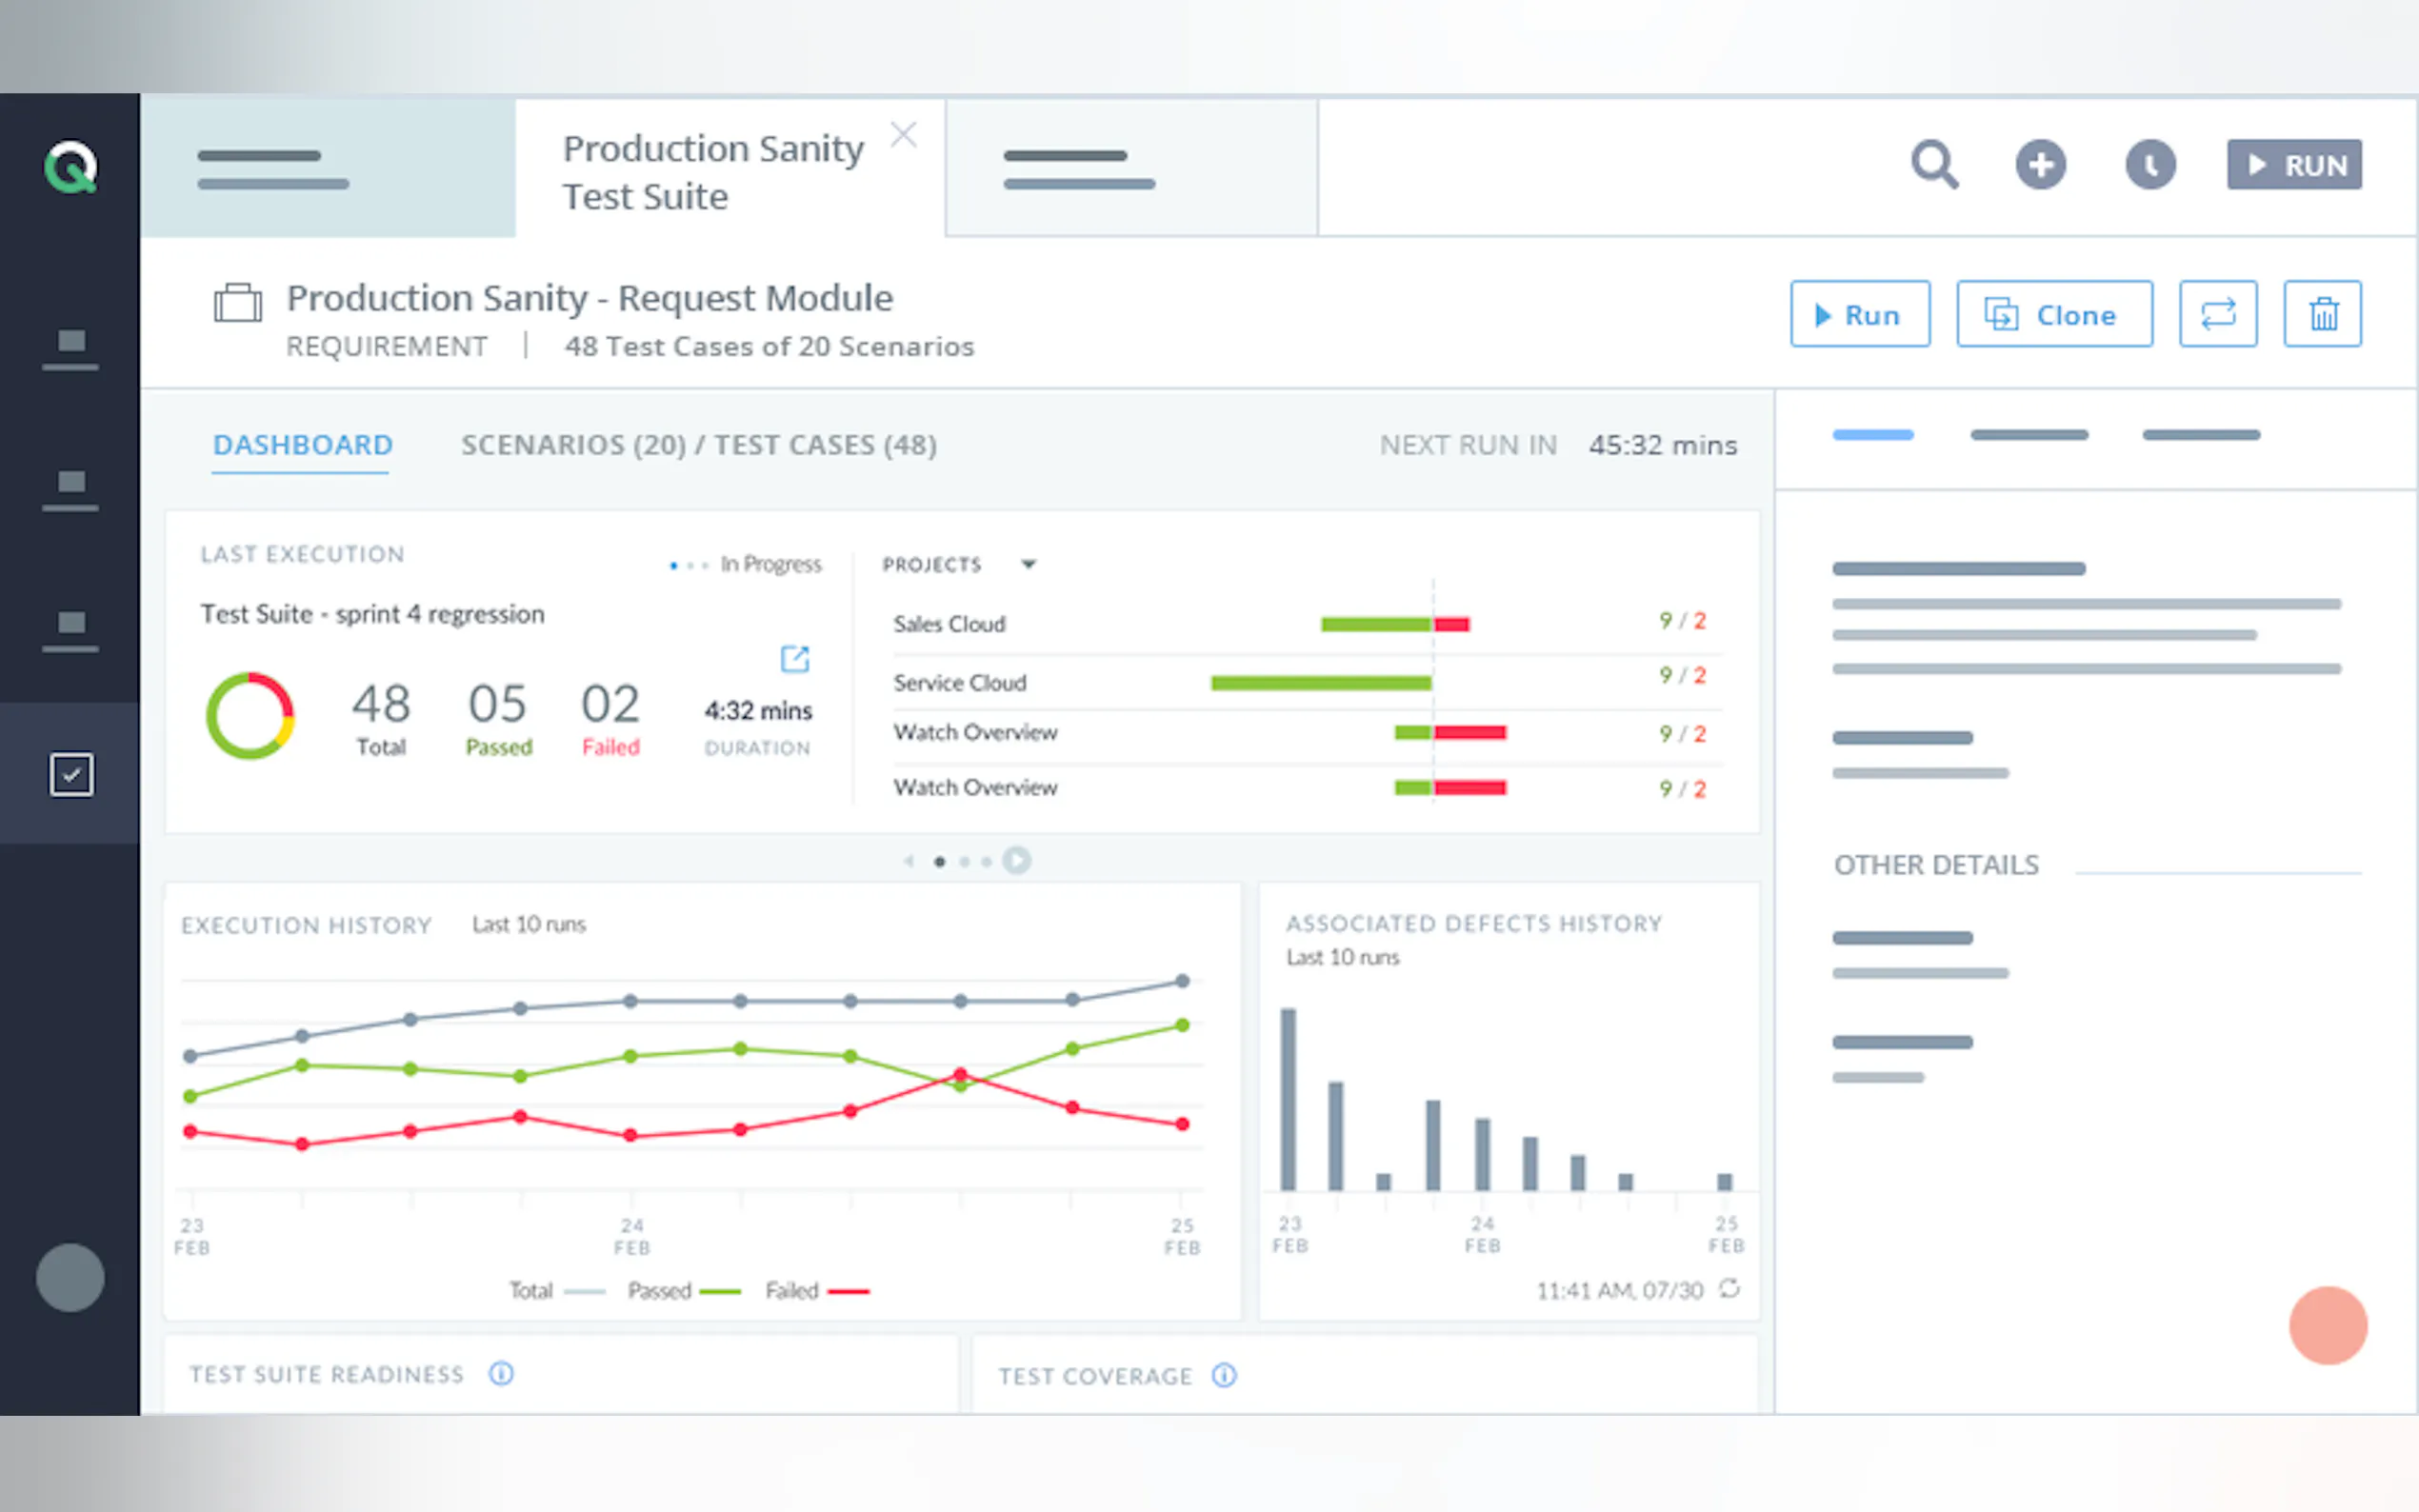Click the trash delete icon button

2322,314
